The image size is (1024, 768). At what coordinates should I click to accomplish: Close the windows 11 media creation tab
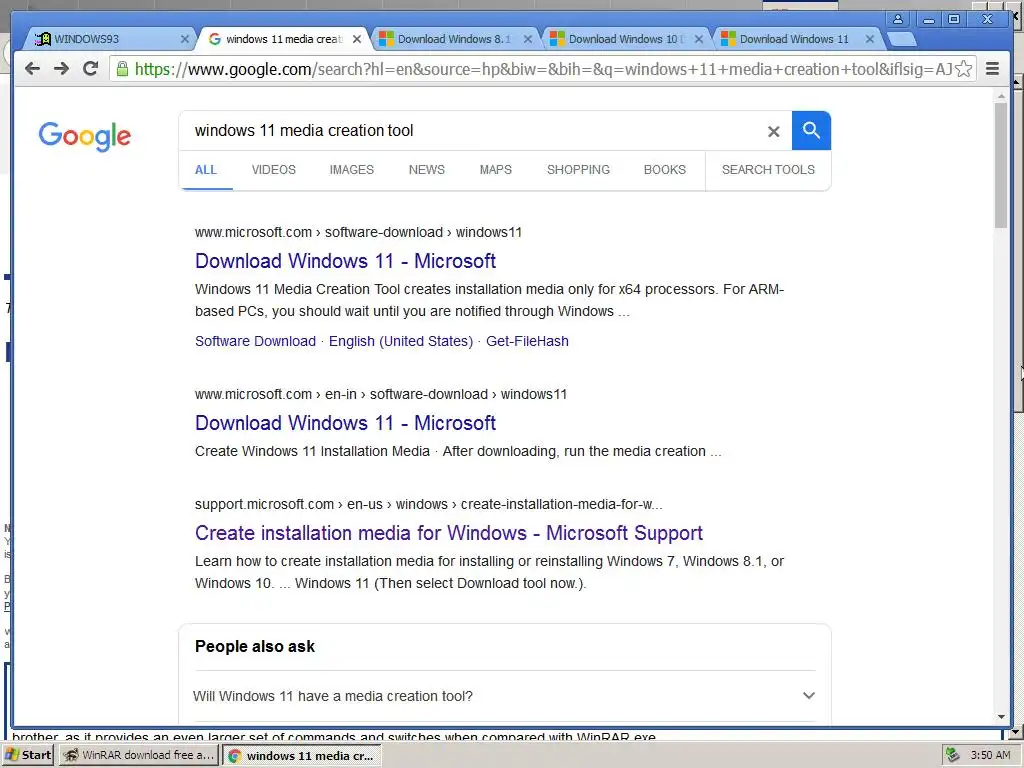pyautogui.click(x=357, y=39)
